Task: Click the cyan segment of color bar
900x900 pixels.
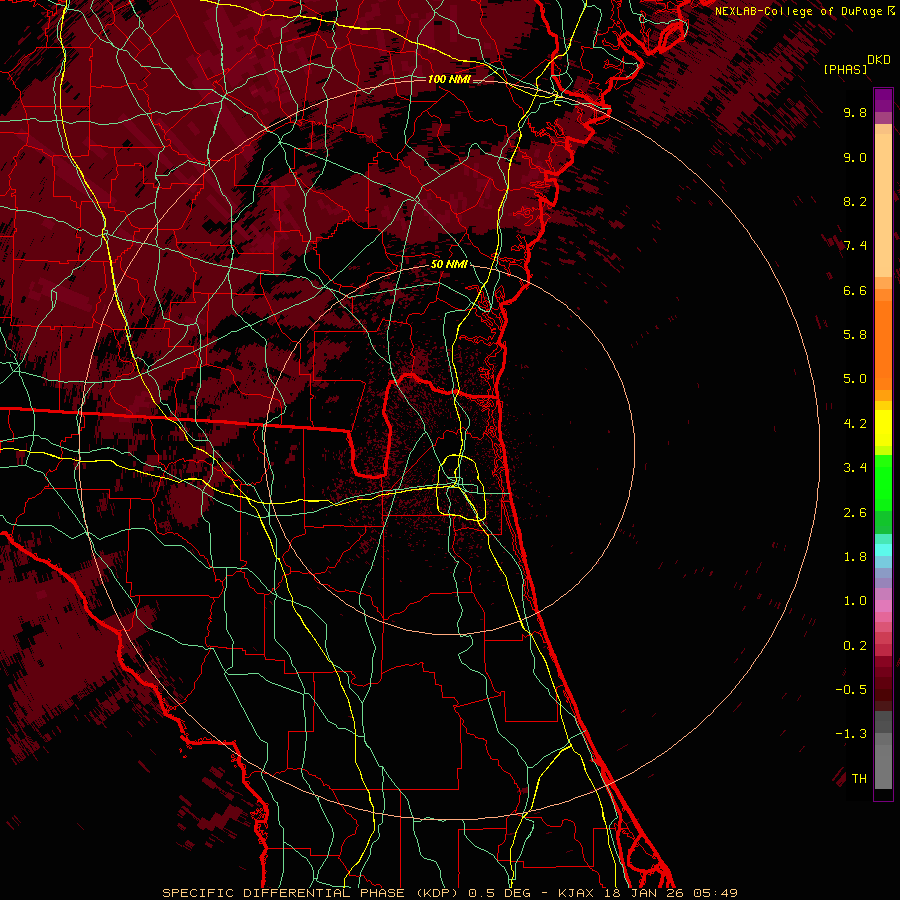Action: [x=883, y=550]
